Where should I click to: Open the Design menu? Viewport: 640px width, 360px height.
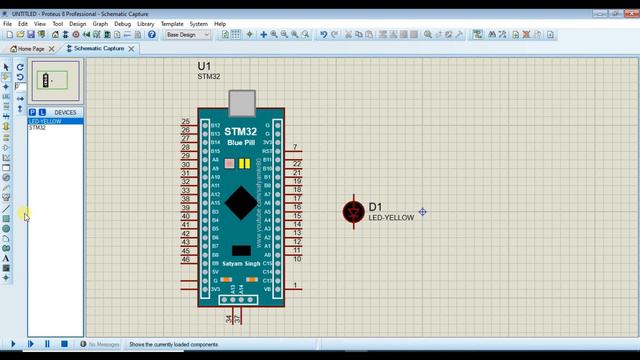(x=78, y=24)
